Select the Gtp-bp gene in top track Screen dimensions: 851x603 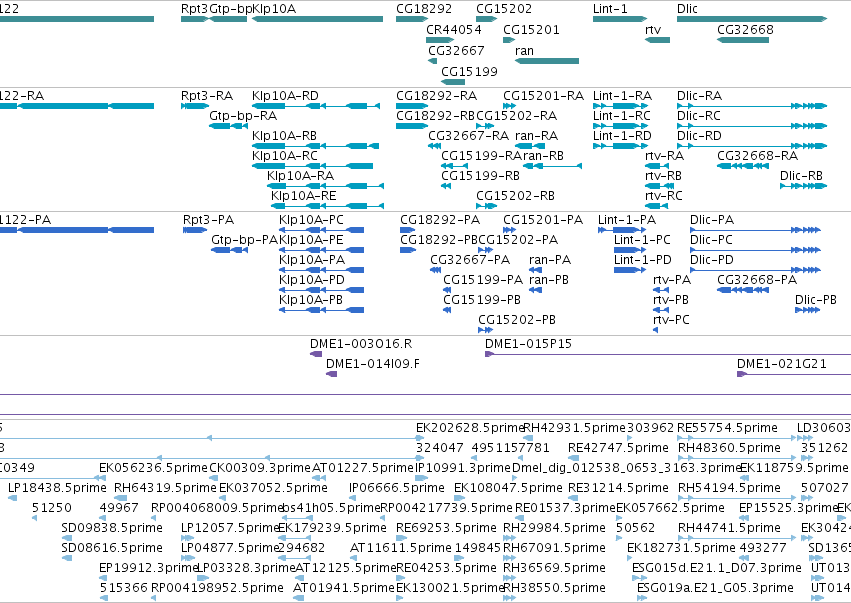[228, 19]
